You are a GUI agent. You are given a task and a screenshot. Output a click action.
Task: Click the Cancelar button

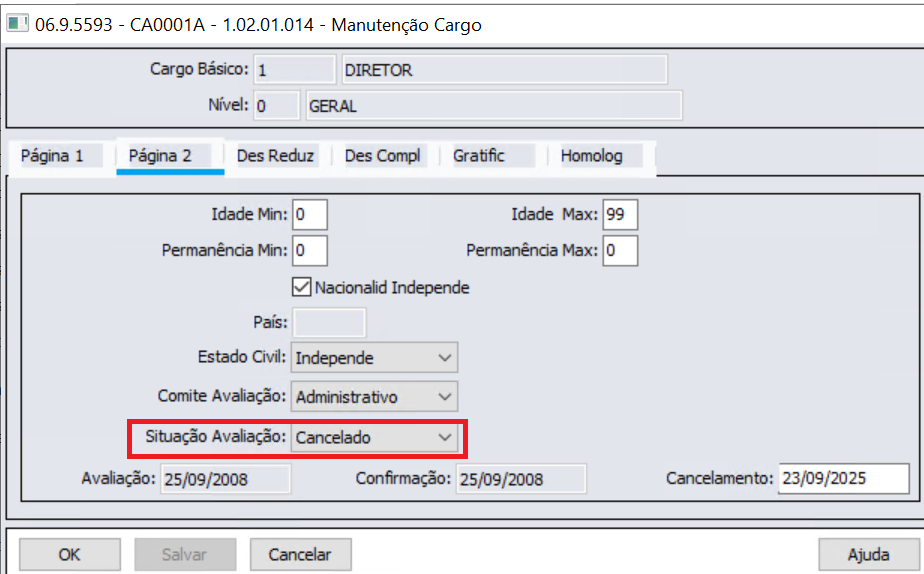click(x=301, y=555)
